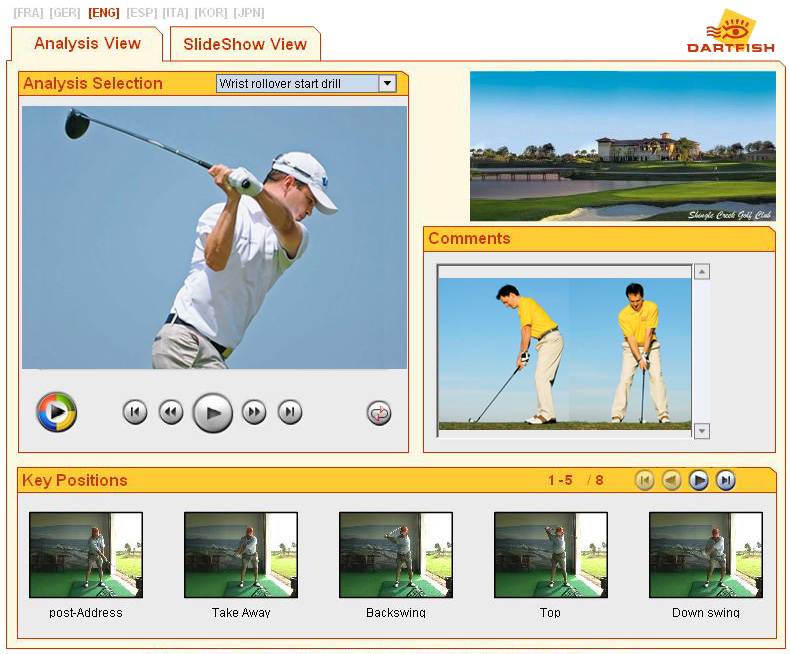Select Japanese language [JPN]
Screen dimensions: 790x654
[x=249, y=13]
